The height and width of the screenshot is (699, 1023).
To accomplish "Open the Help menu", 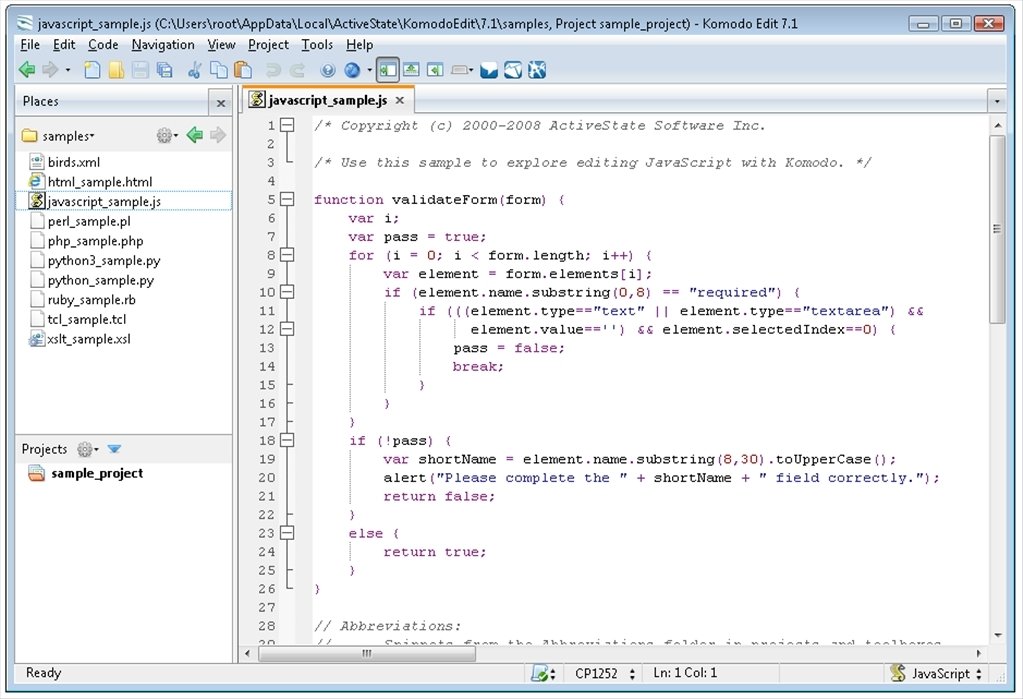I will pyautogui.click(x=359, y=45).
